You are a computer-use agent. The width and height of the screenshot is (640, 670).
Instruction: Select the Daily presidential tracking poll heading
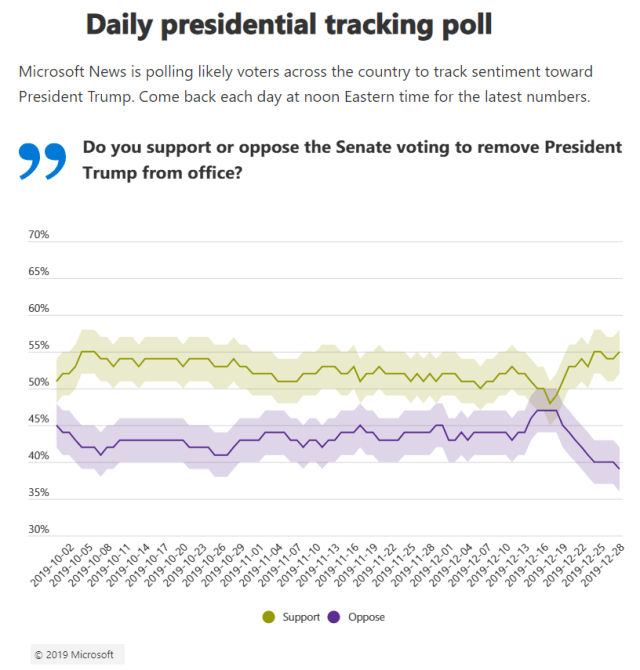coord(289,24)
